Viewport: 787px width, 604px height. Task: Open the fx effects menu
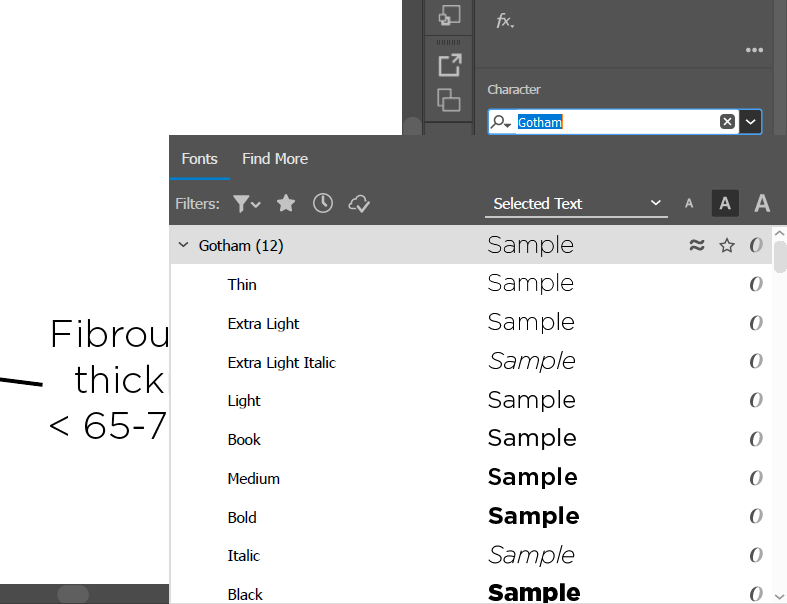(x=504, y=21)
